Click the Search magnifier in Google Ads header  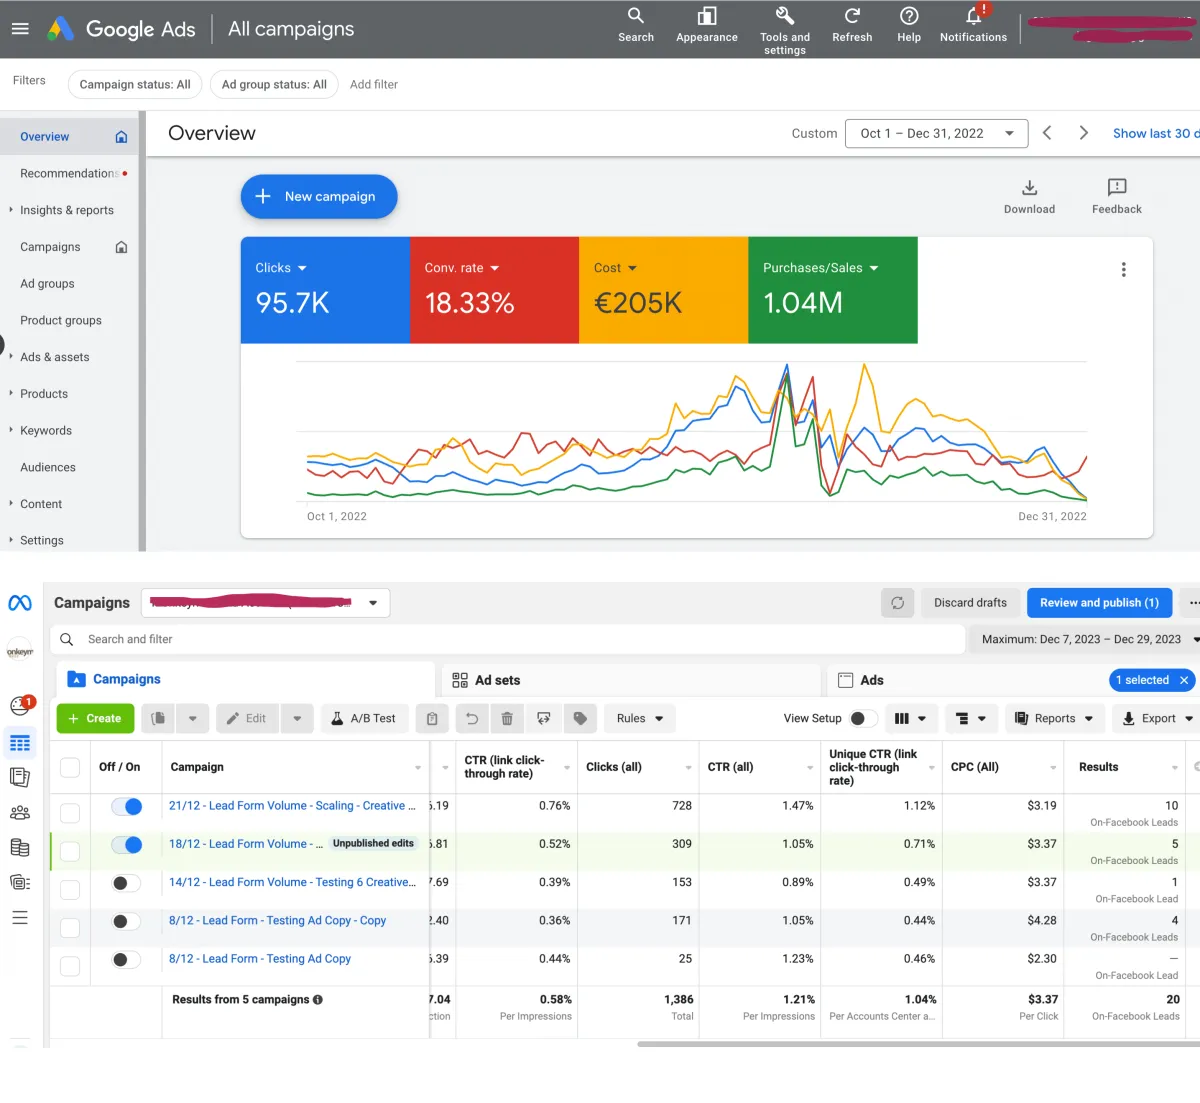coord(635,16)
